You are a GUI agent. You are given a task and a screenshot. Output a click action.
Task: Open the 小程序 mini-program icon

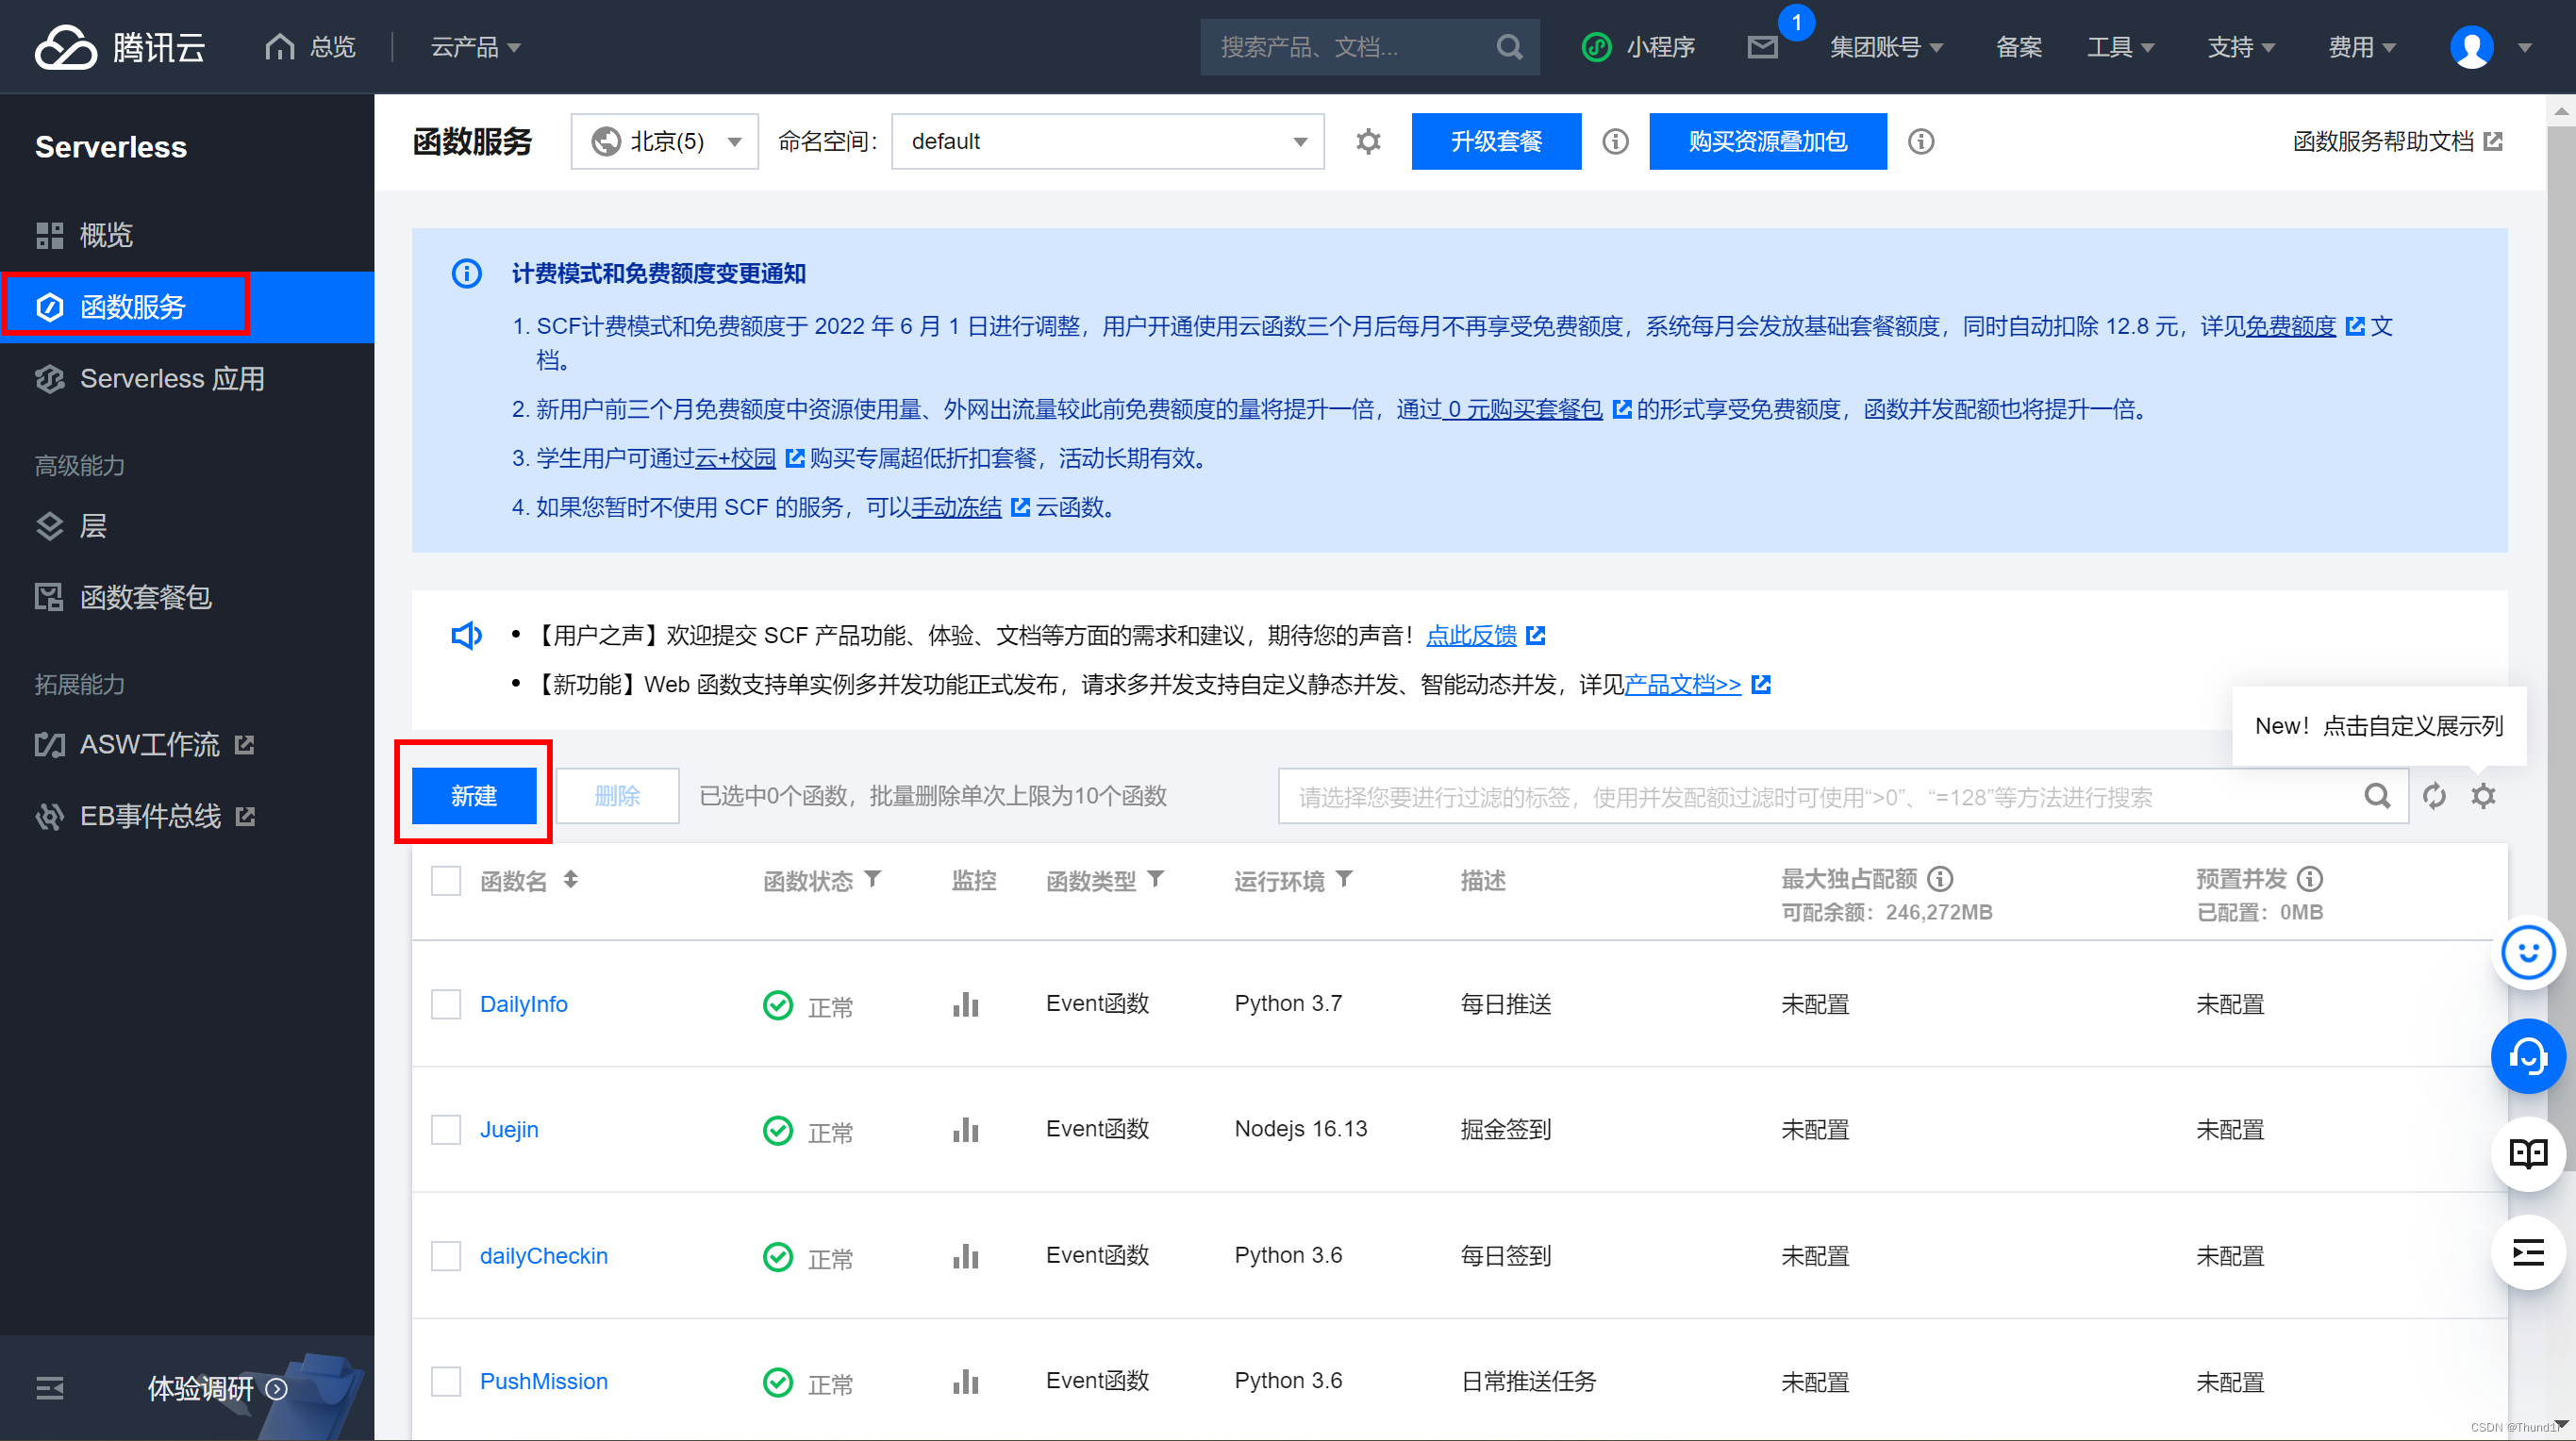click(x=1596, y=47)
